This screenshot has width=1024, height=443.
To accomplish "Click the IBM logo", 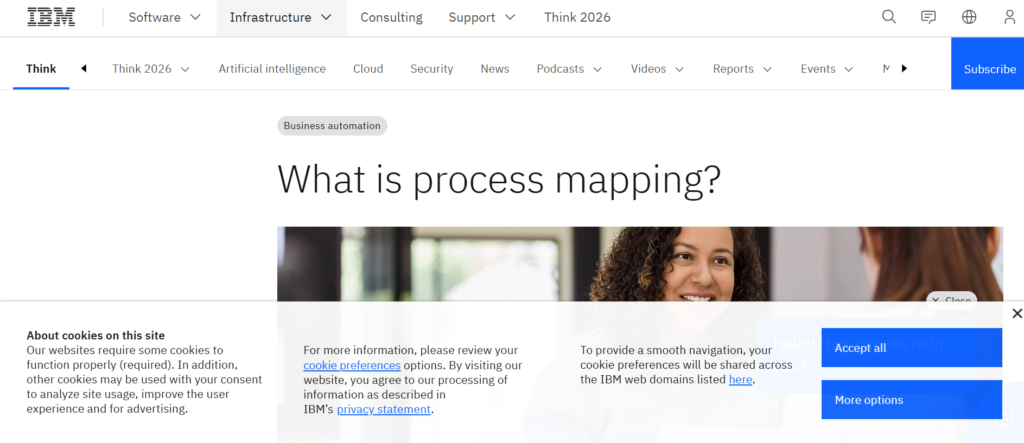I will [50, 17].
